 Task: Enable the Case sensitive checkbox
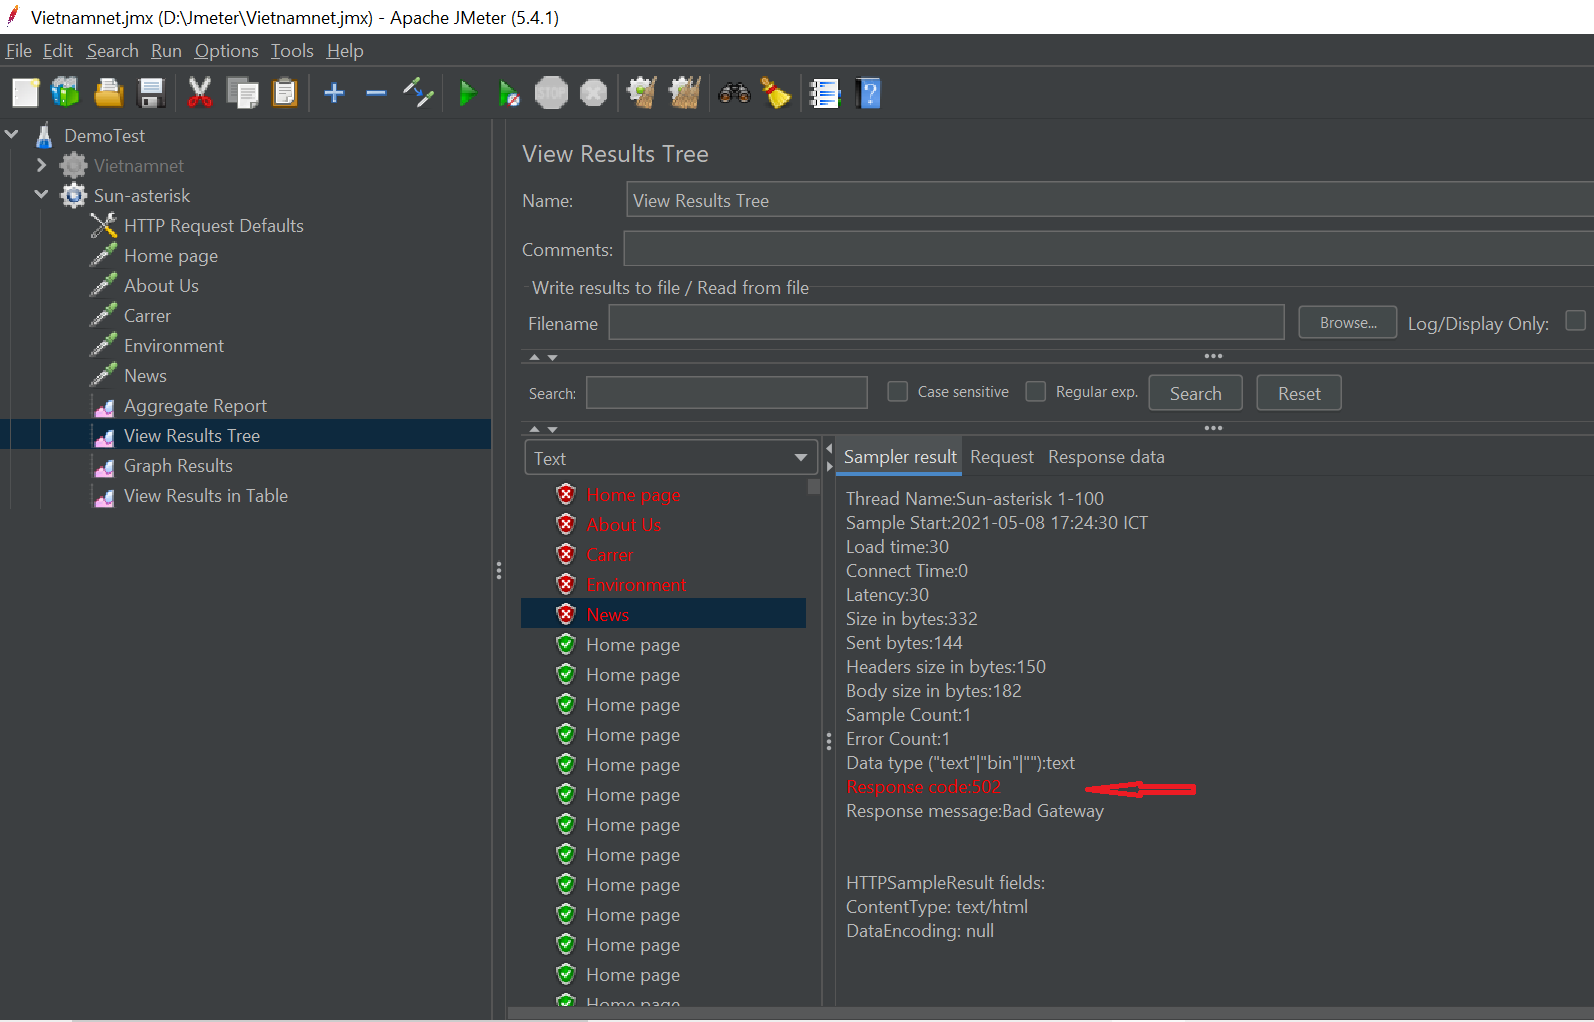[x=898, y=391]
